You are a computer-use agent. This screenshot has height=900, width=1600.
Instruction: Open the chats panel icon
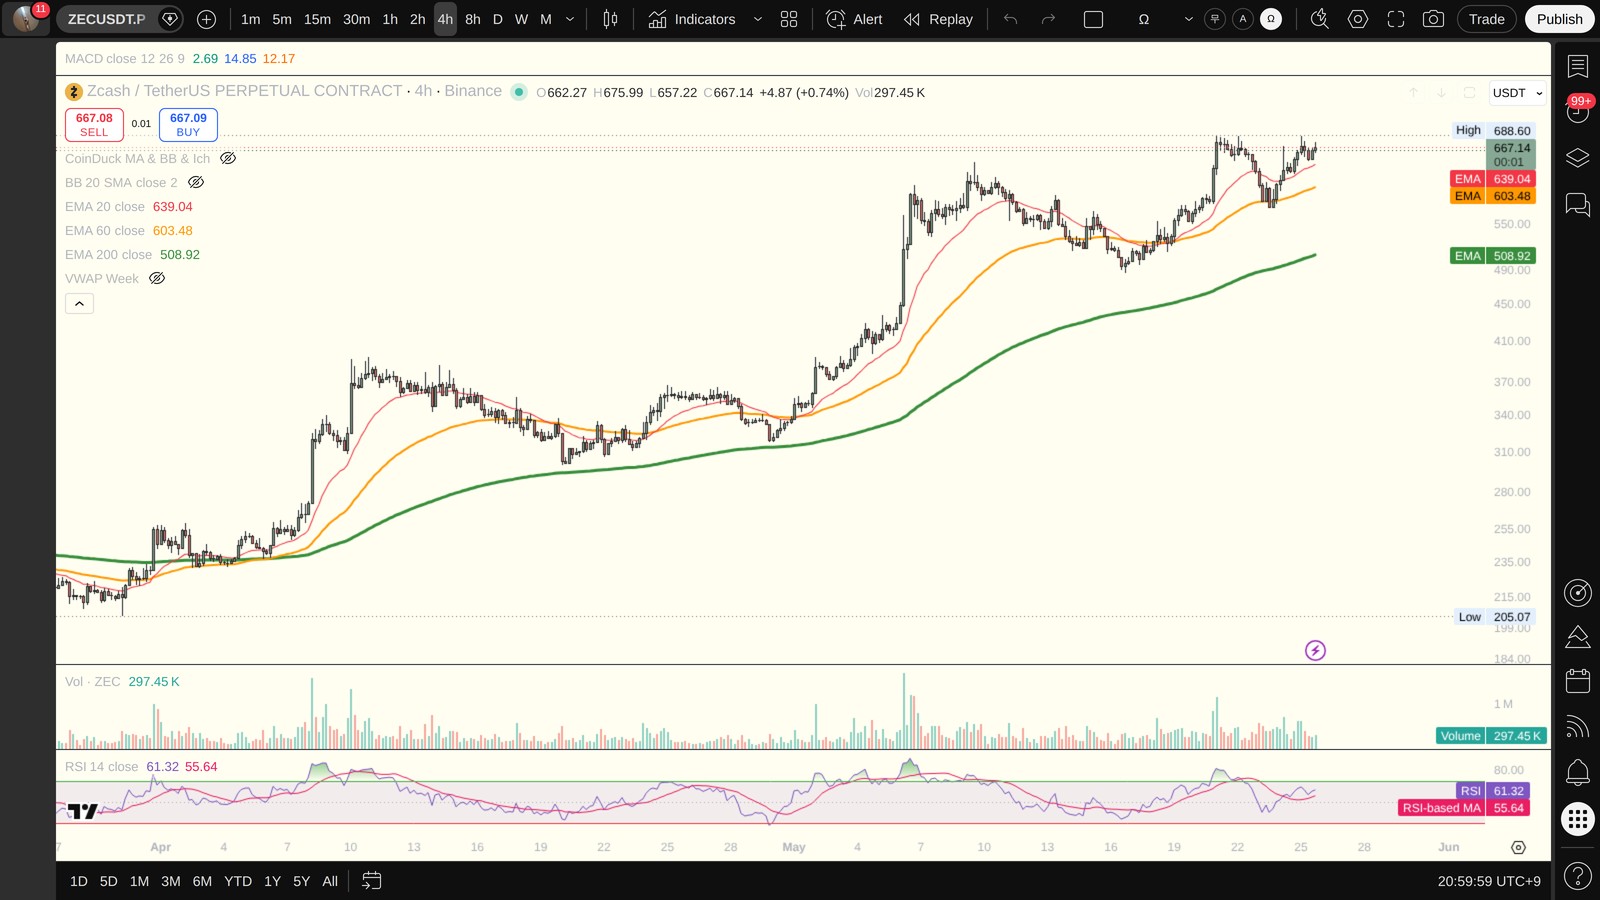1578,205
